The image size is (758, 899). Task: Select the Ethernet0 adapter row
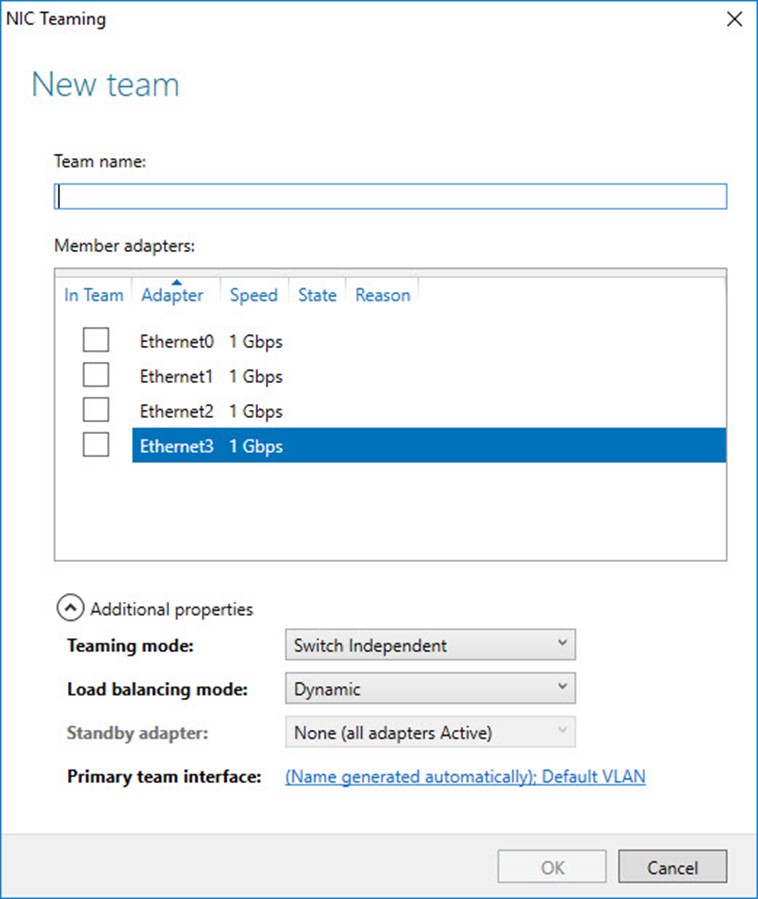[x=429, y=341]
